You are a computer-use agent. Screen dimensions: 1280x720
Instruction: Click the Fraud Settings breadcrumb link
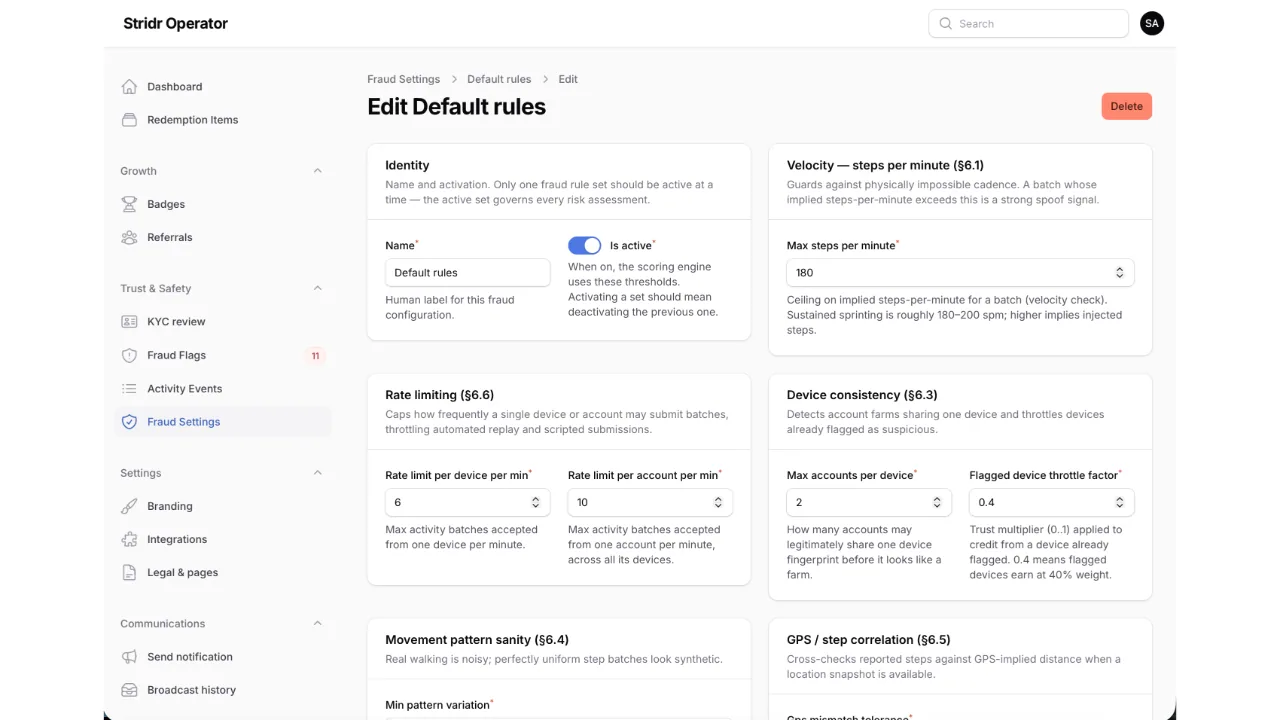tap(403, 79)
